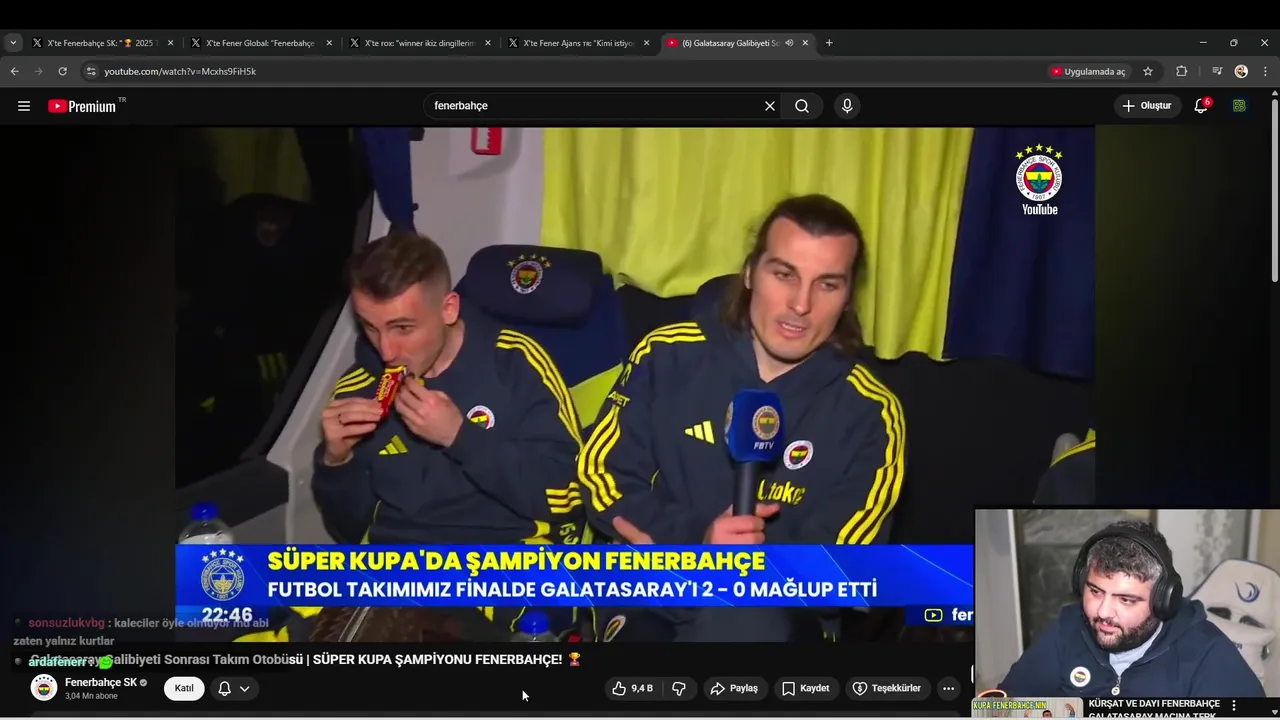Screen dimensions: 1280x720
Task: Reload the current page
Action: pyautogui.click(x=62, y=72)
